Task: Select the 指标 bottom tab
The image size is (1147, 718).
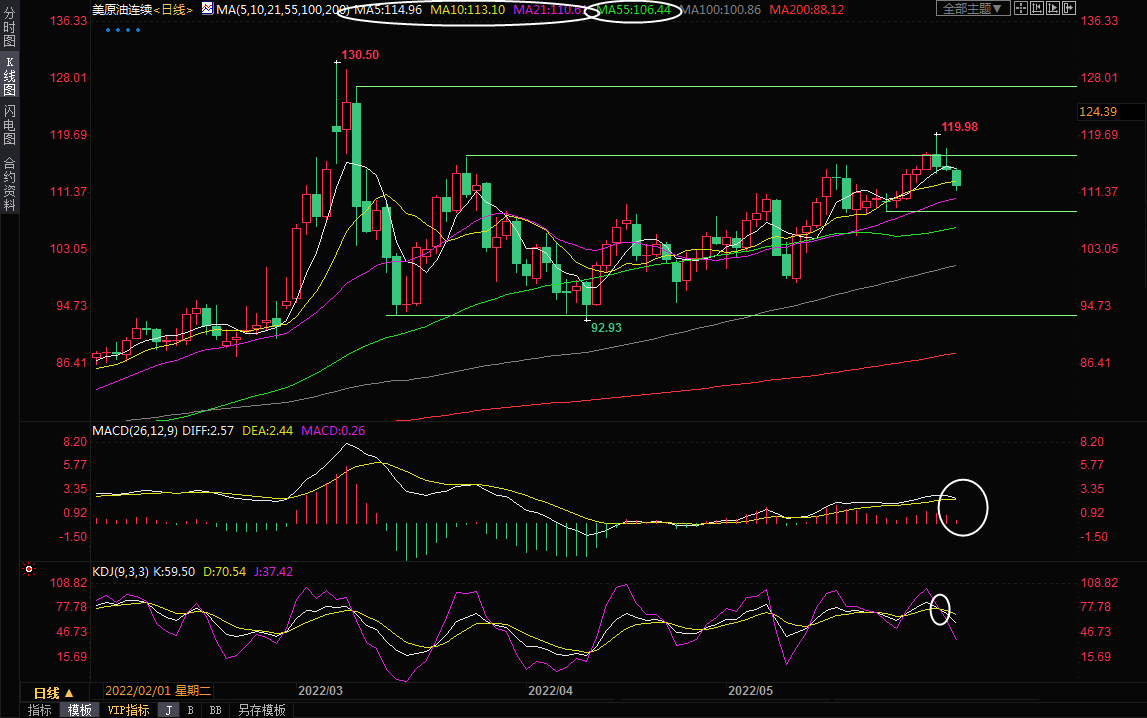Action: tap(40, 710)
